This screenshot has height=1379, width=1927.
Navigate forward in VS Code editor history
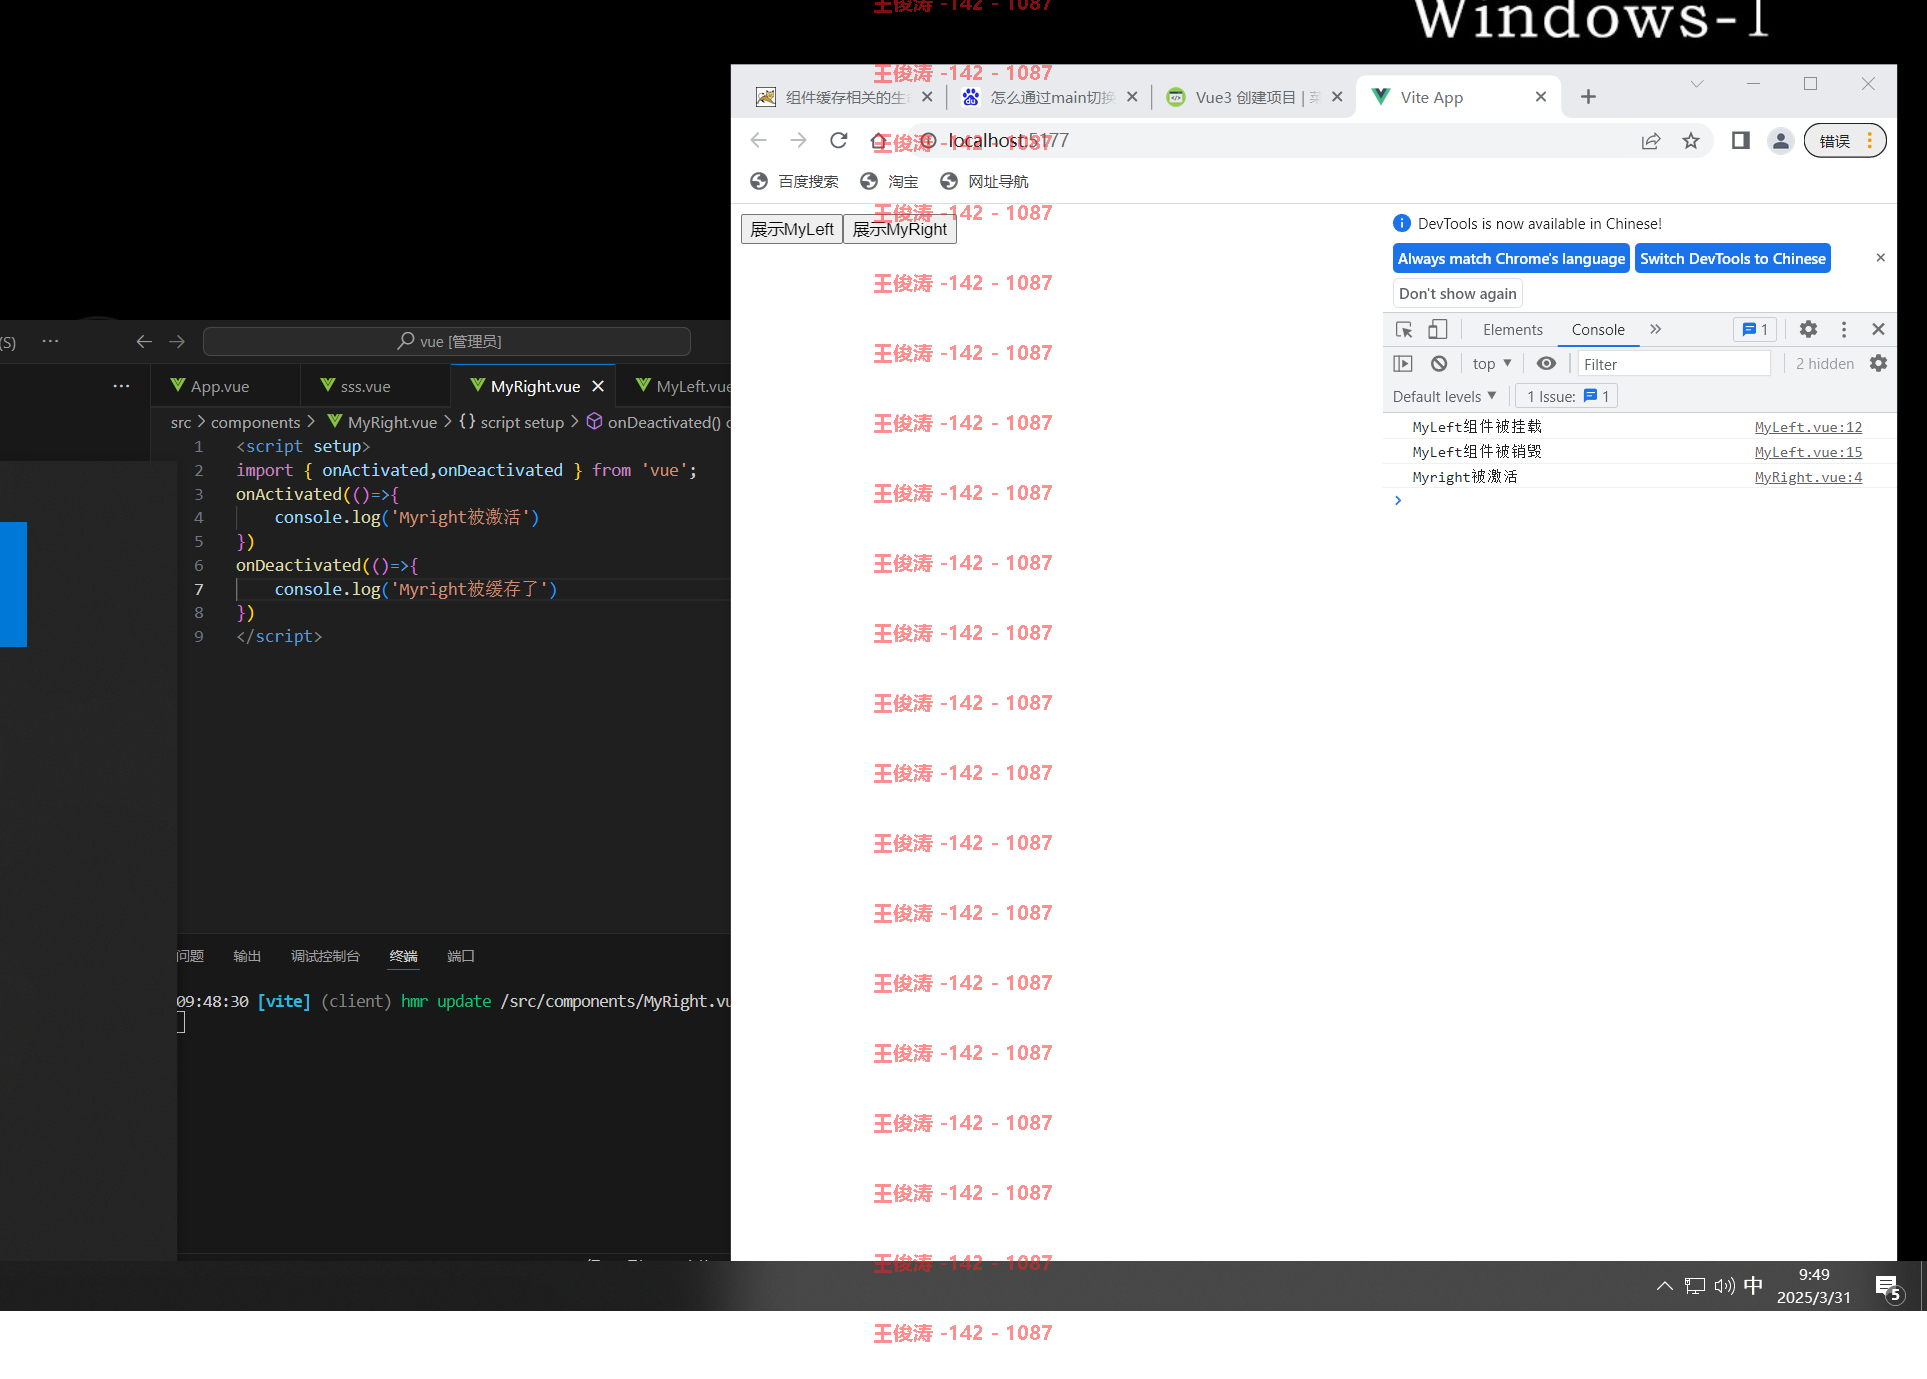(177, 341)
